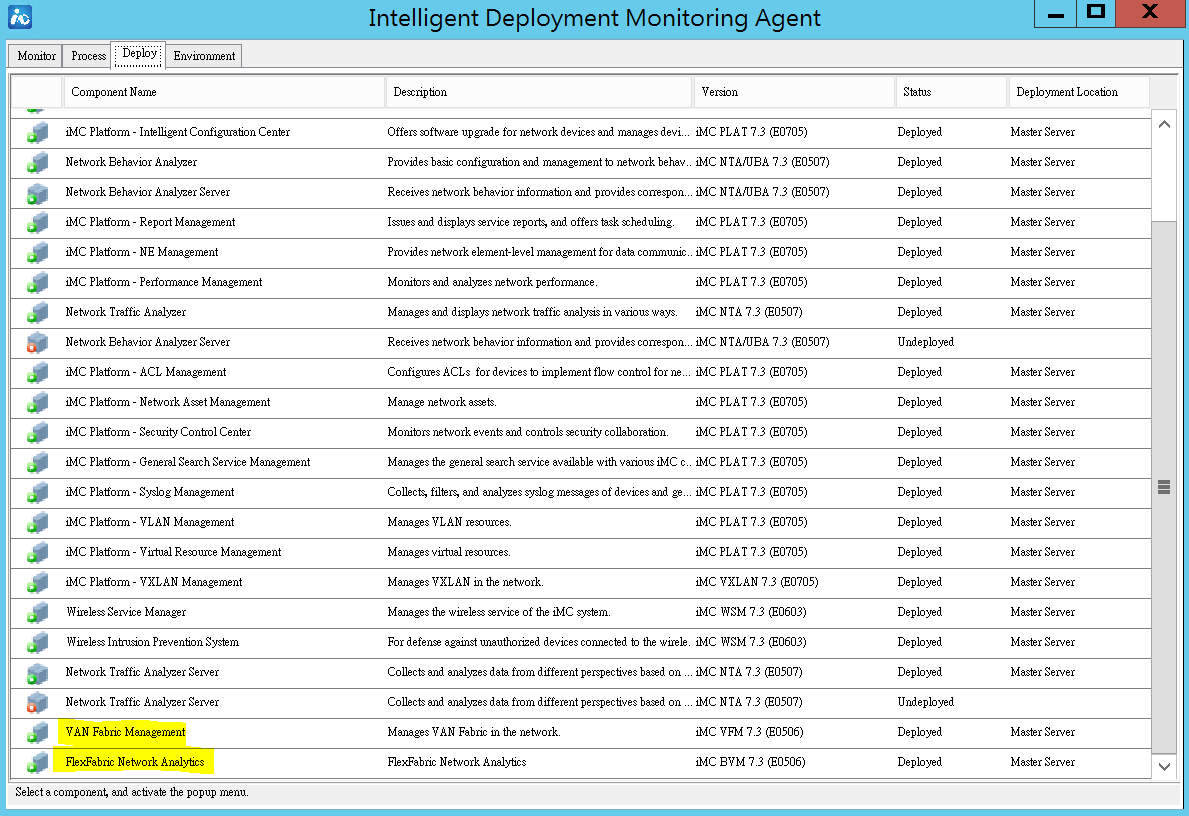Click icon of VLAN Management row

coord(37,523)
